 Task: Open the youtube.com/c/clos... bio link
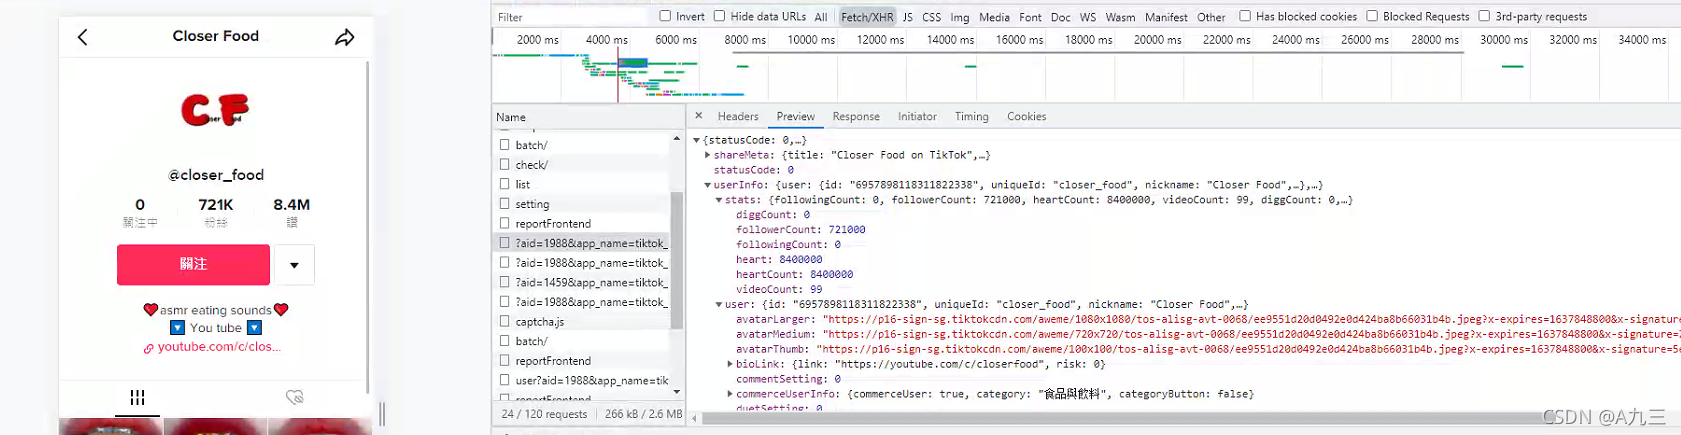point(219,347)
